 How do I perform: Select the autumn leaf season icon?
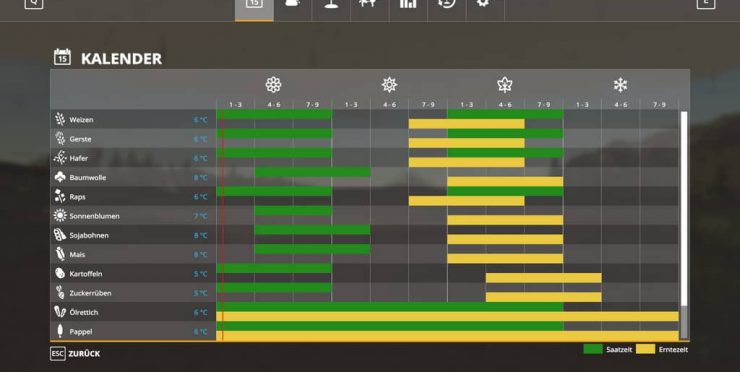(505, 85)
